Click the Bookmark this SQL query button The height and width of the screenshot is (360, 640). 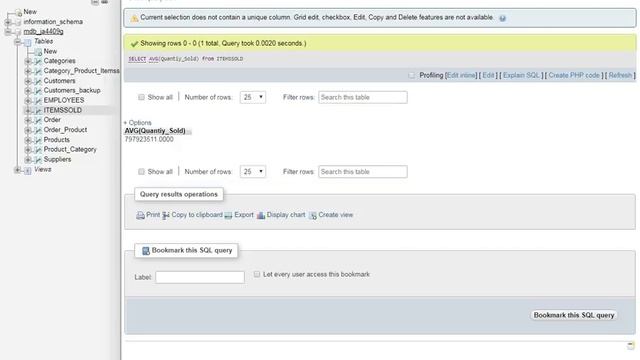point(573,315)
